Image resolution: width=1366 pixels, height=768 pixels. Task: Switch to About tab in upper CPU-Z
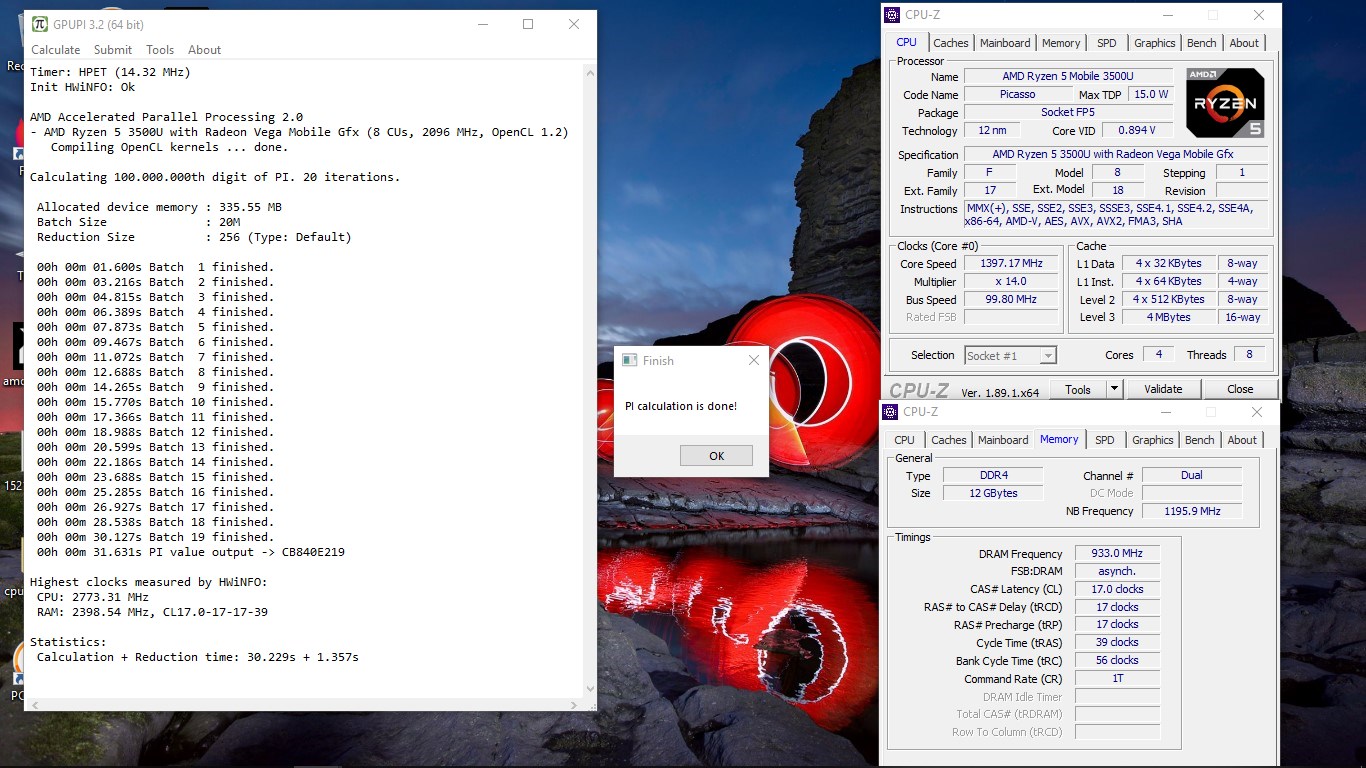(x=1244, y=43)
